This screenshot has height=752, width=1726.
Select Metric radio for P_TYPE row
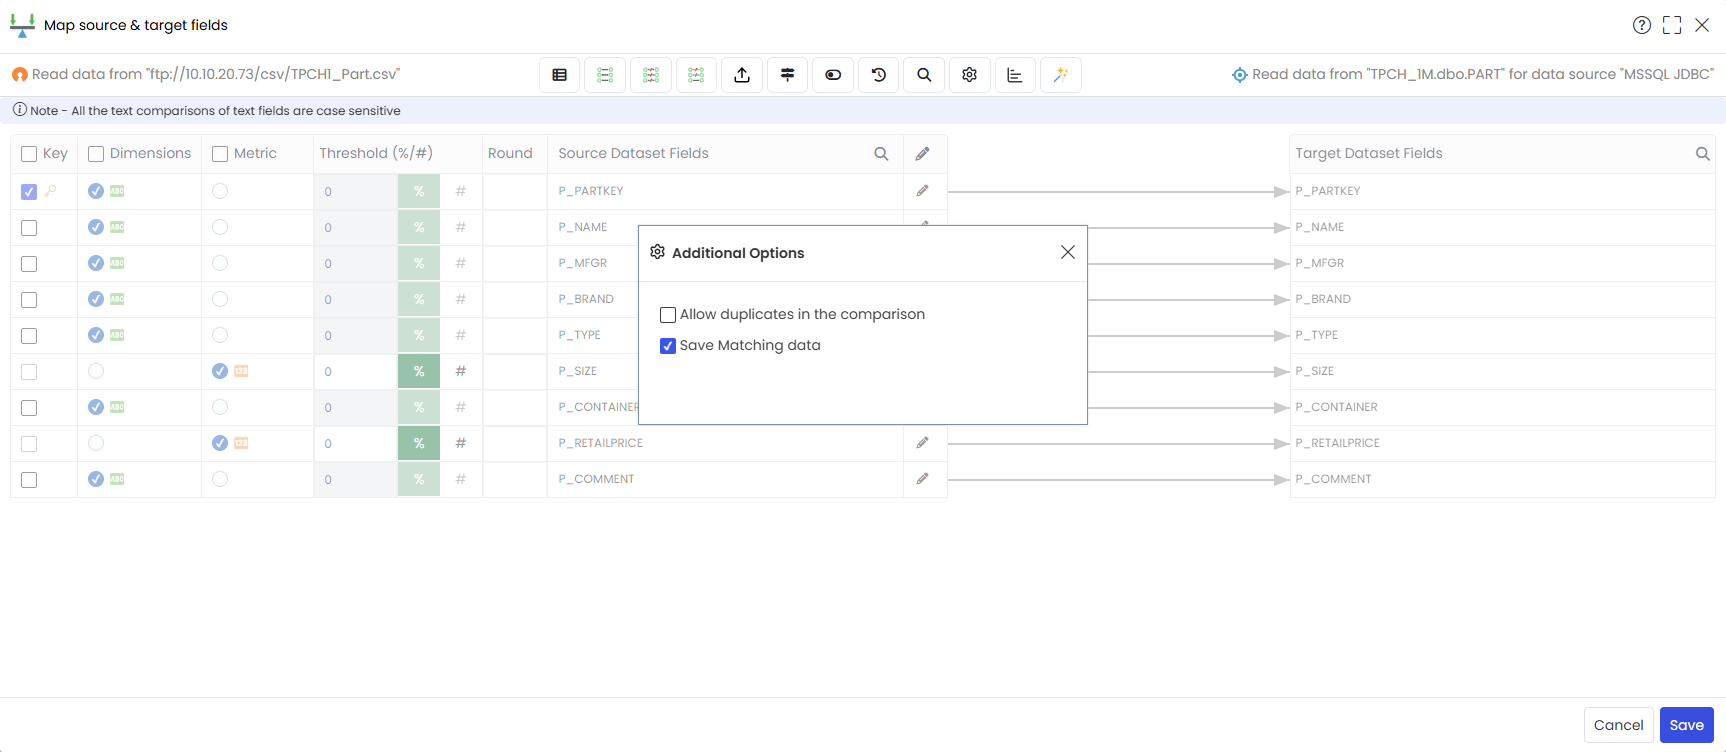click(220, 335)
